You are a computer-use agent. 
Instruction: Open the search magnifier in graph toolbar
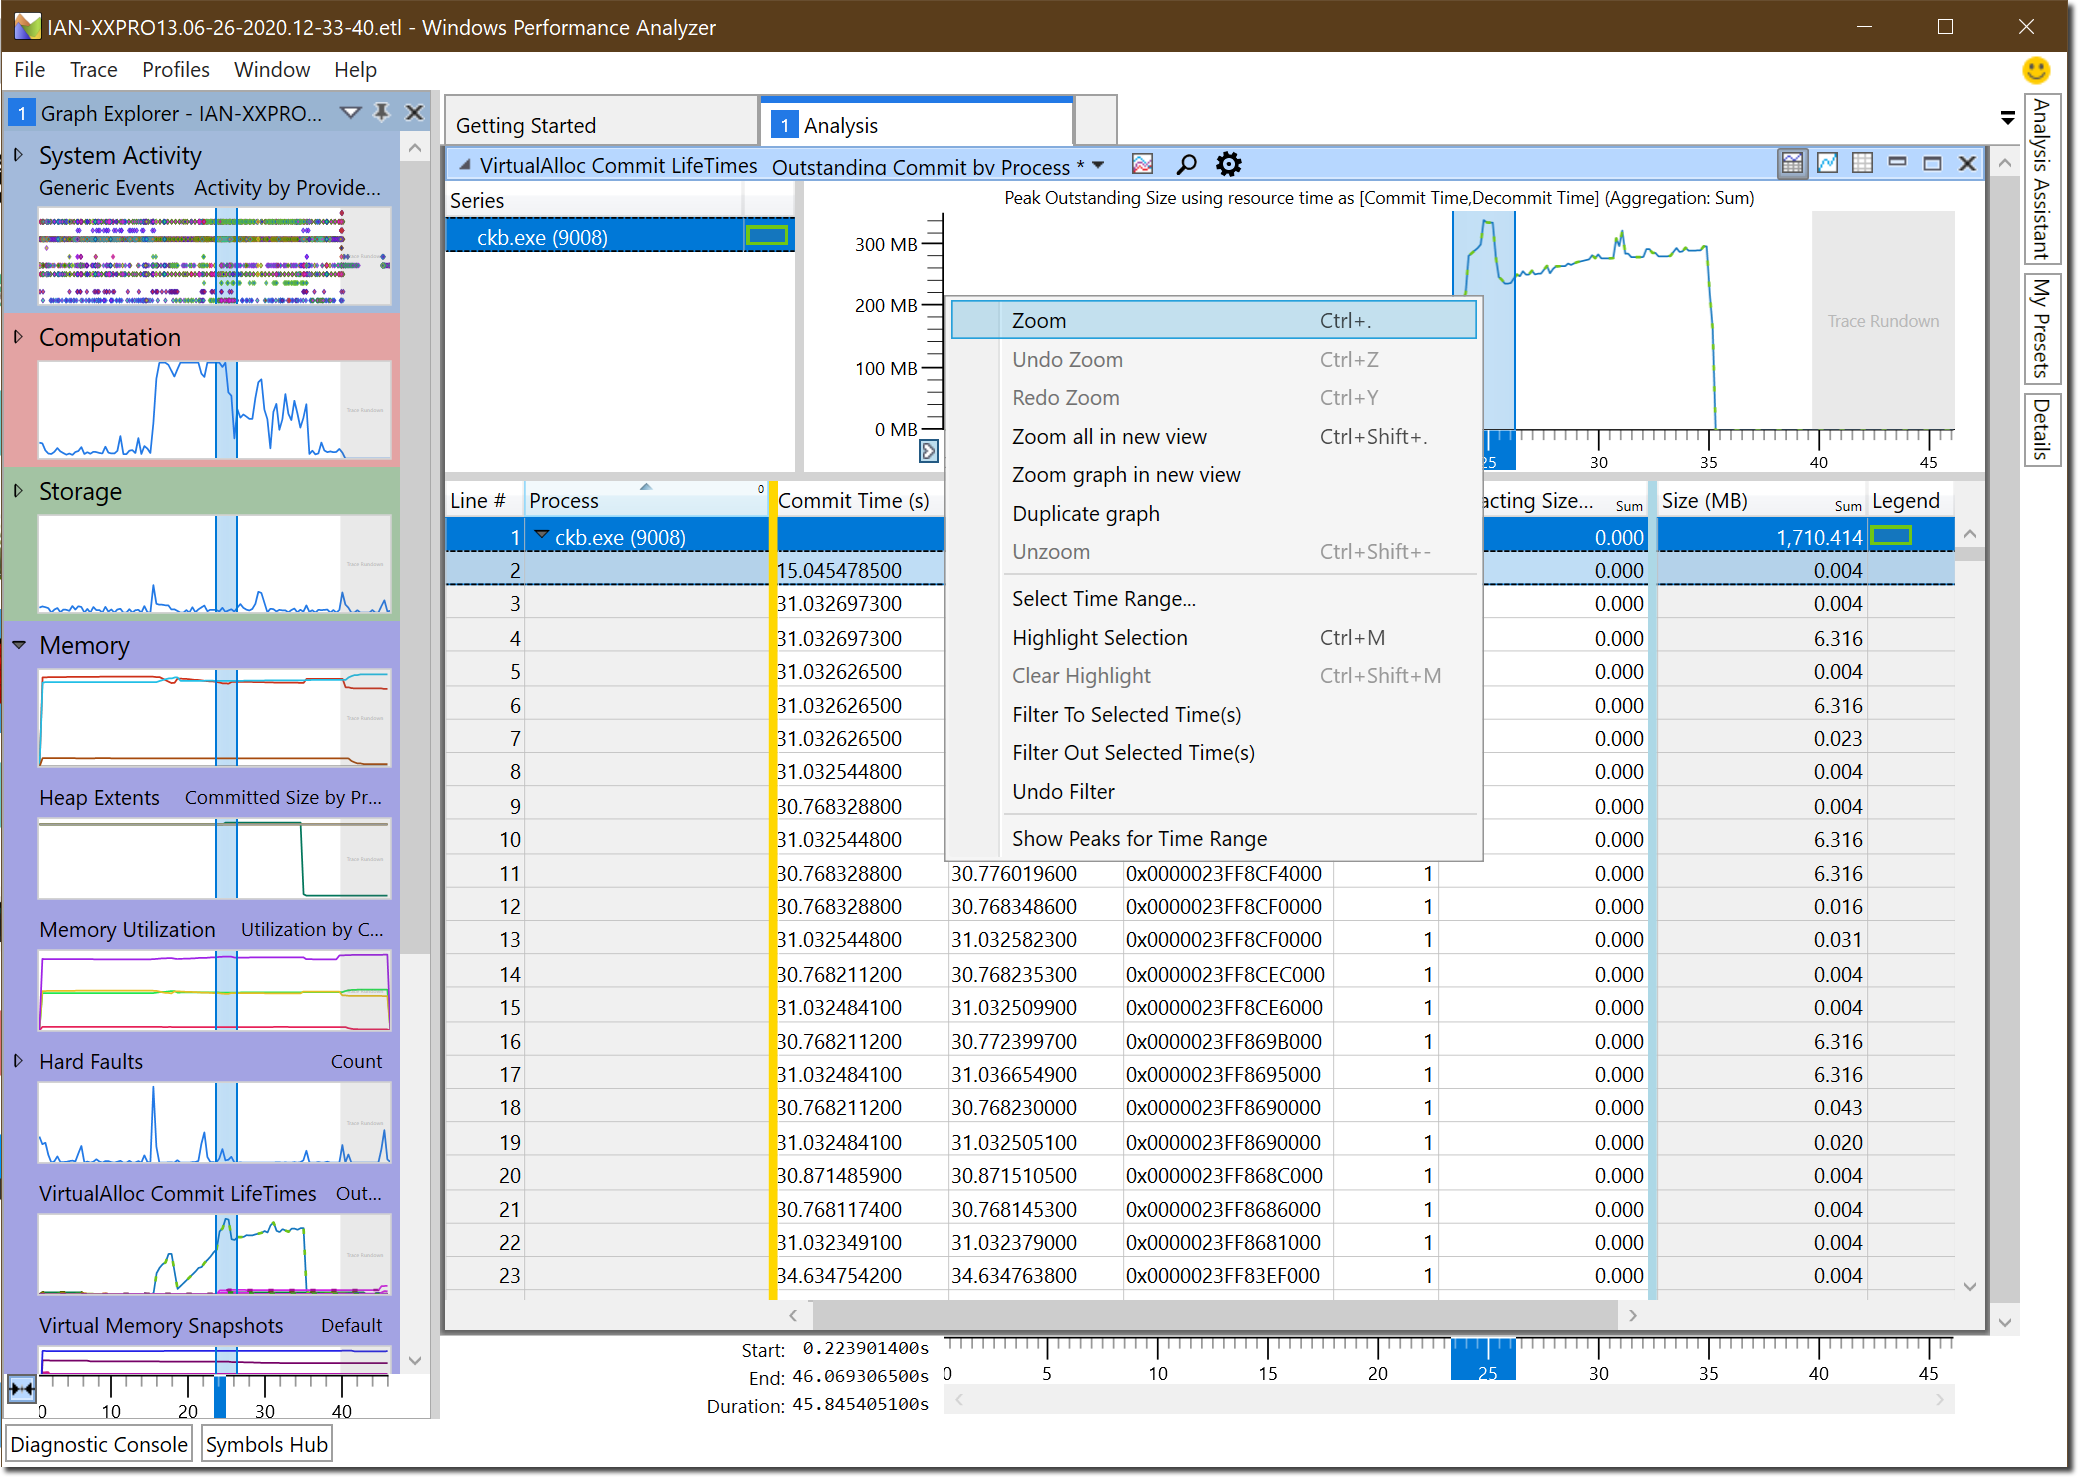pos(1186,164)
